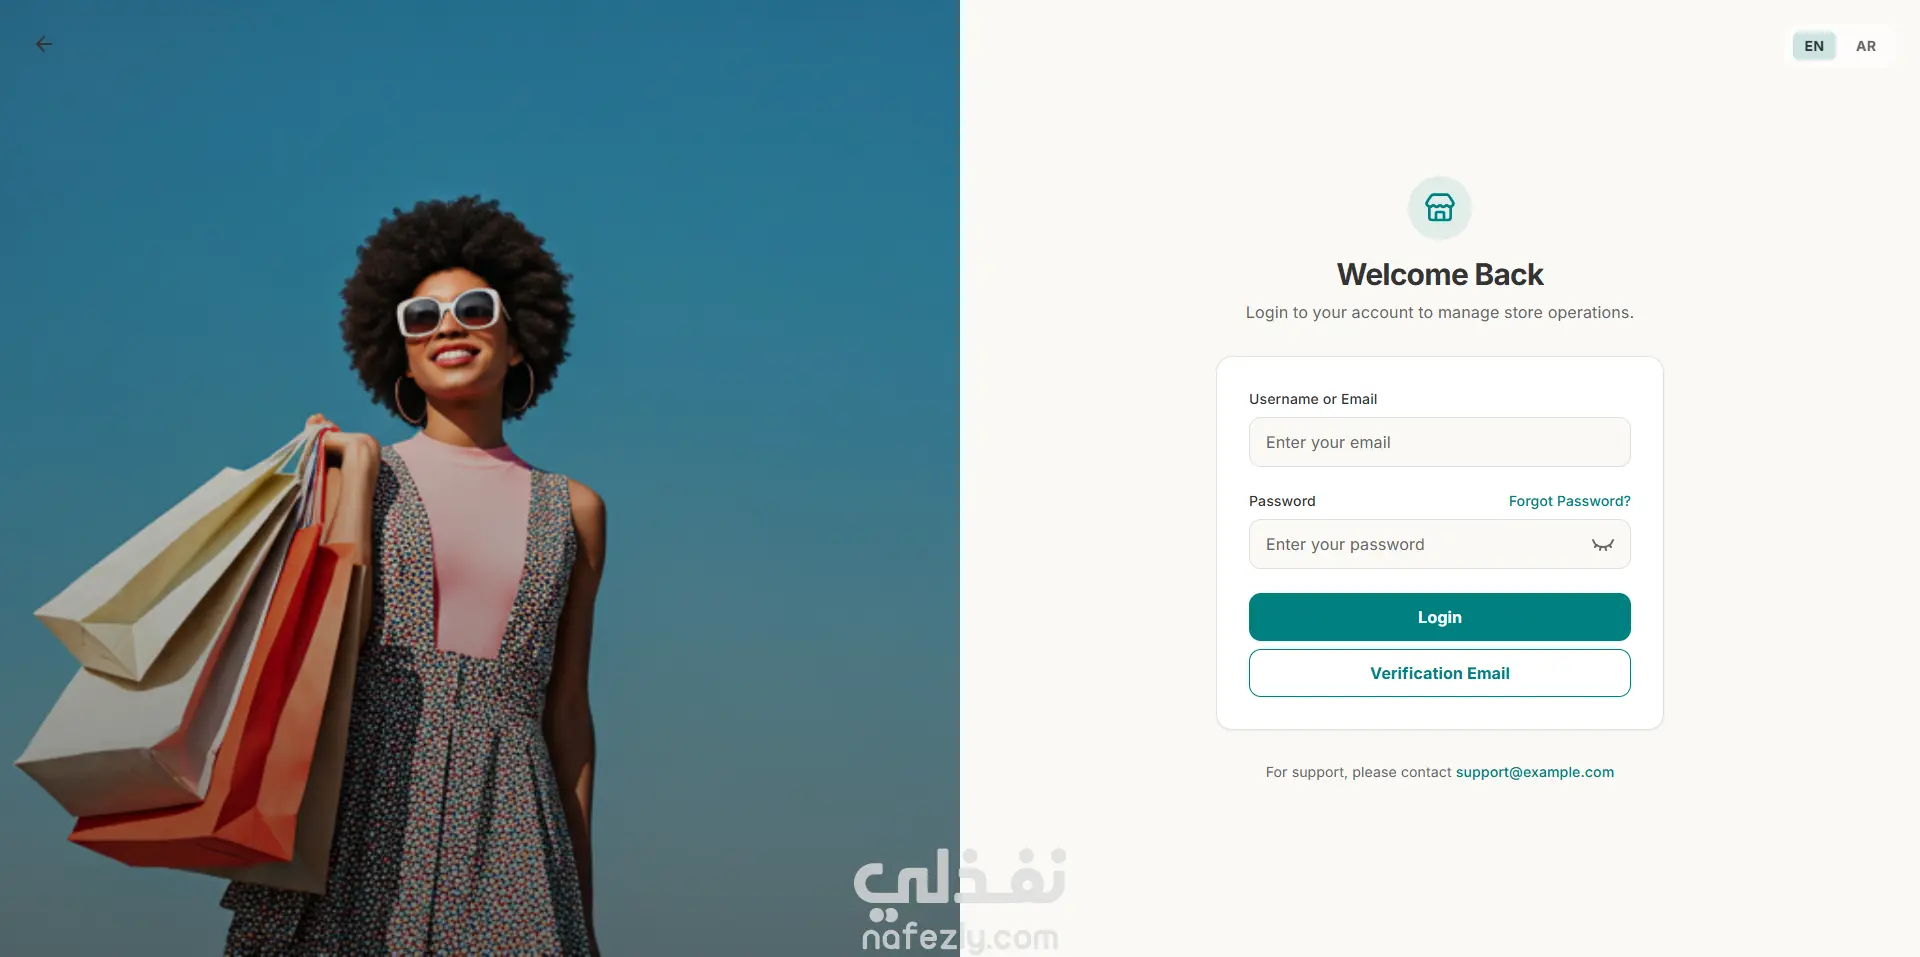Open the support@example.com link

(x=1534, y=772)
